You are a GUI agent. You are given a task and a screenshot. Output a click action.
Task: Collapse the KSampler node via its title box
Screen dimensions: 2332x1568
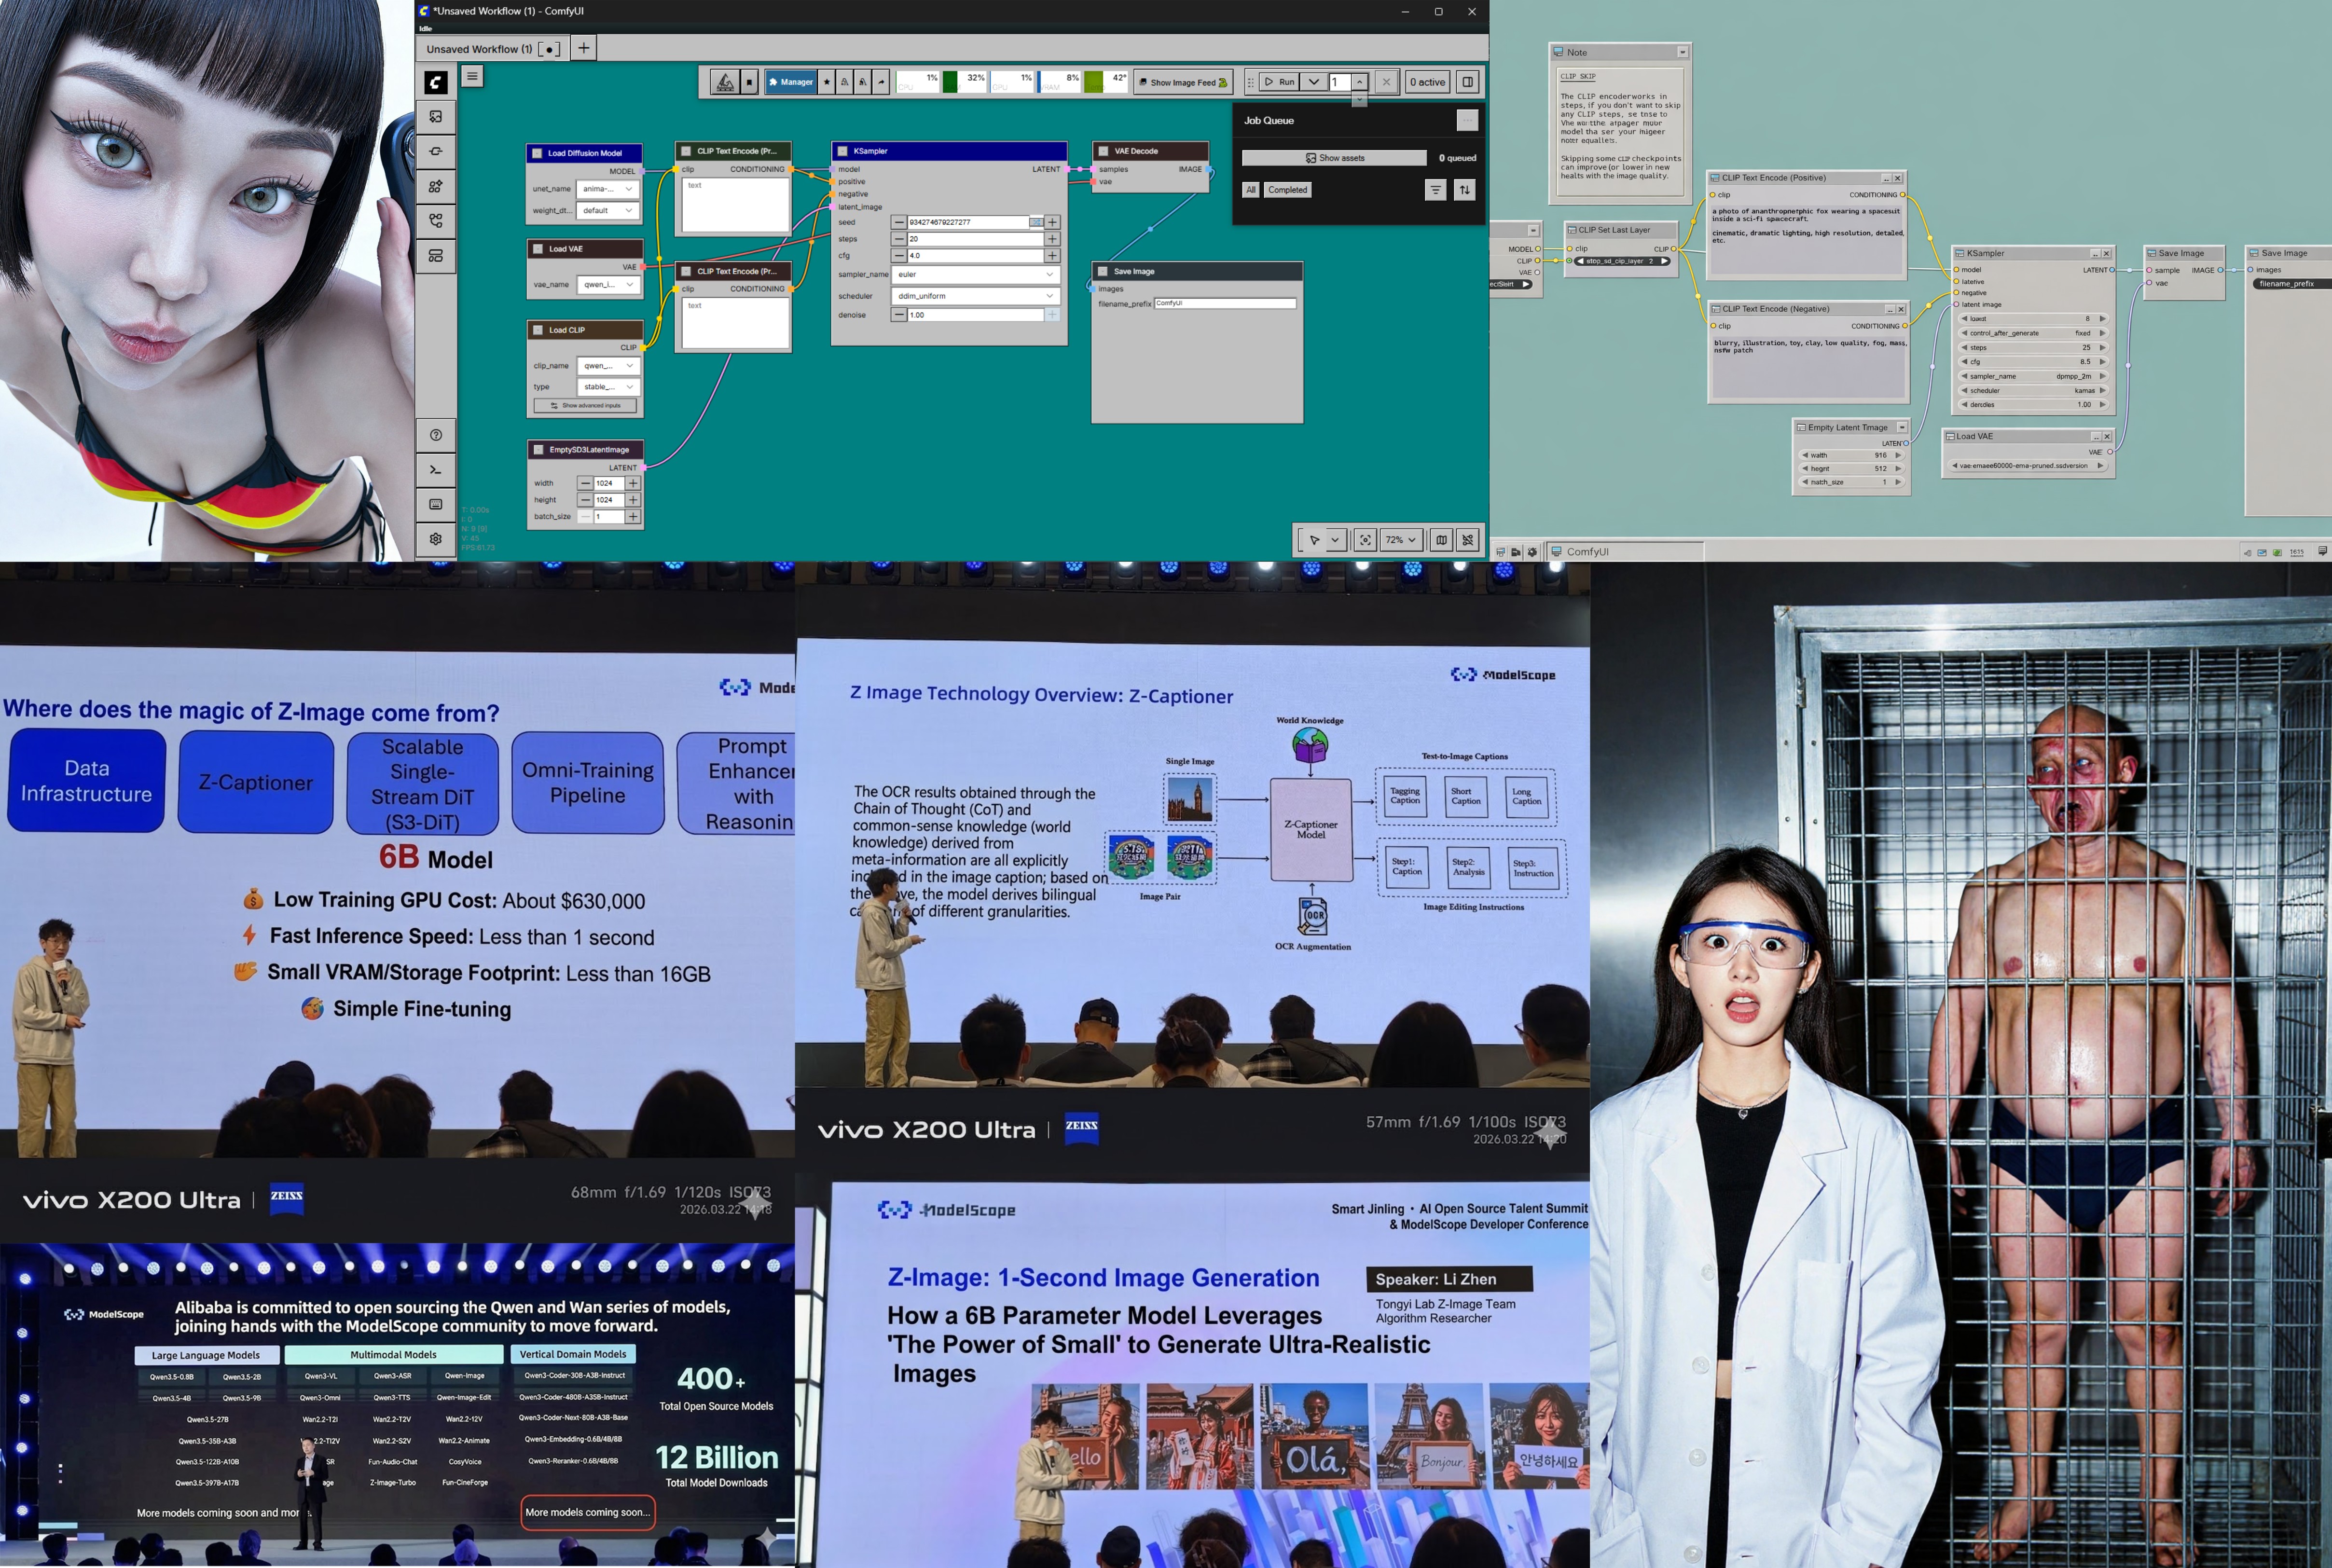pyautogui.click(x=843, y=151)
